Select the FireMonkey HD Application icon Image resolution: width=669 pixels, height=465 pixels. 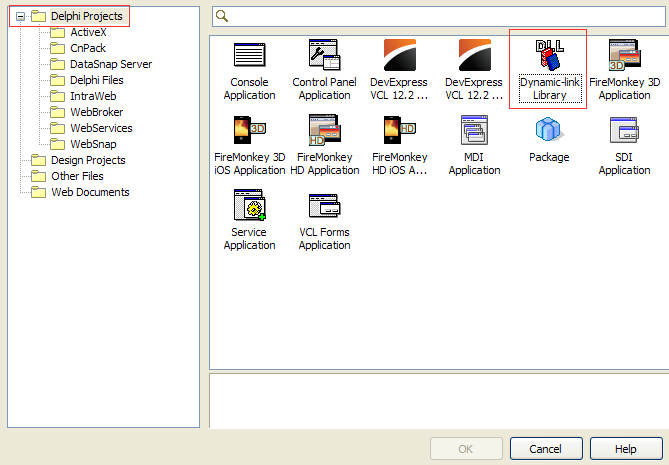(x=324, y=130)
